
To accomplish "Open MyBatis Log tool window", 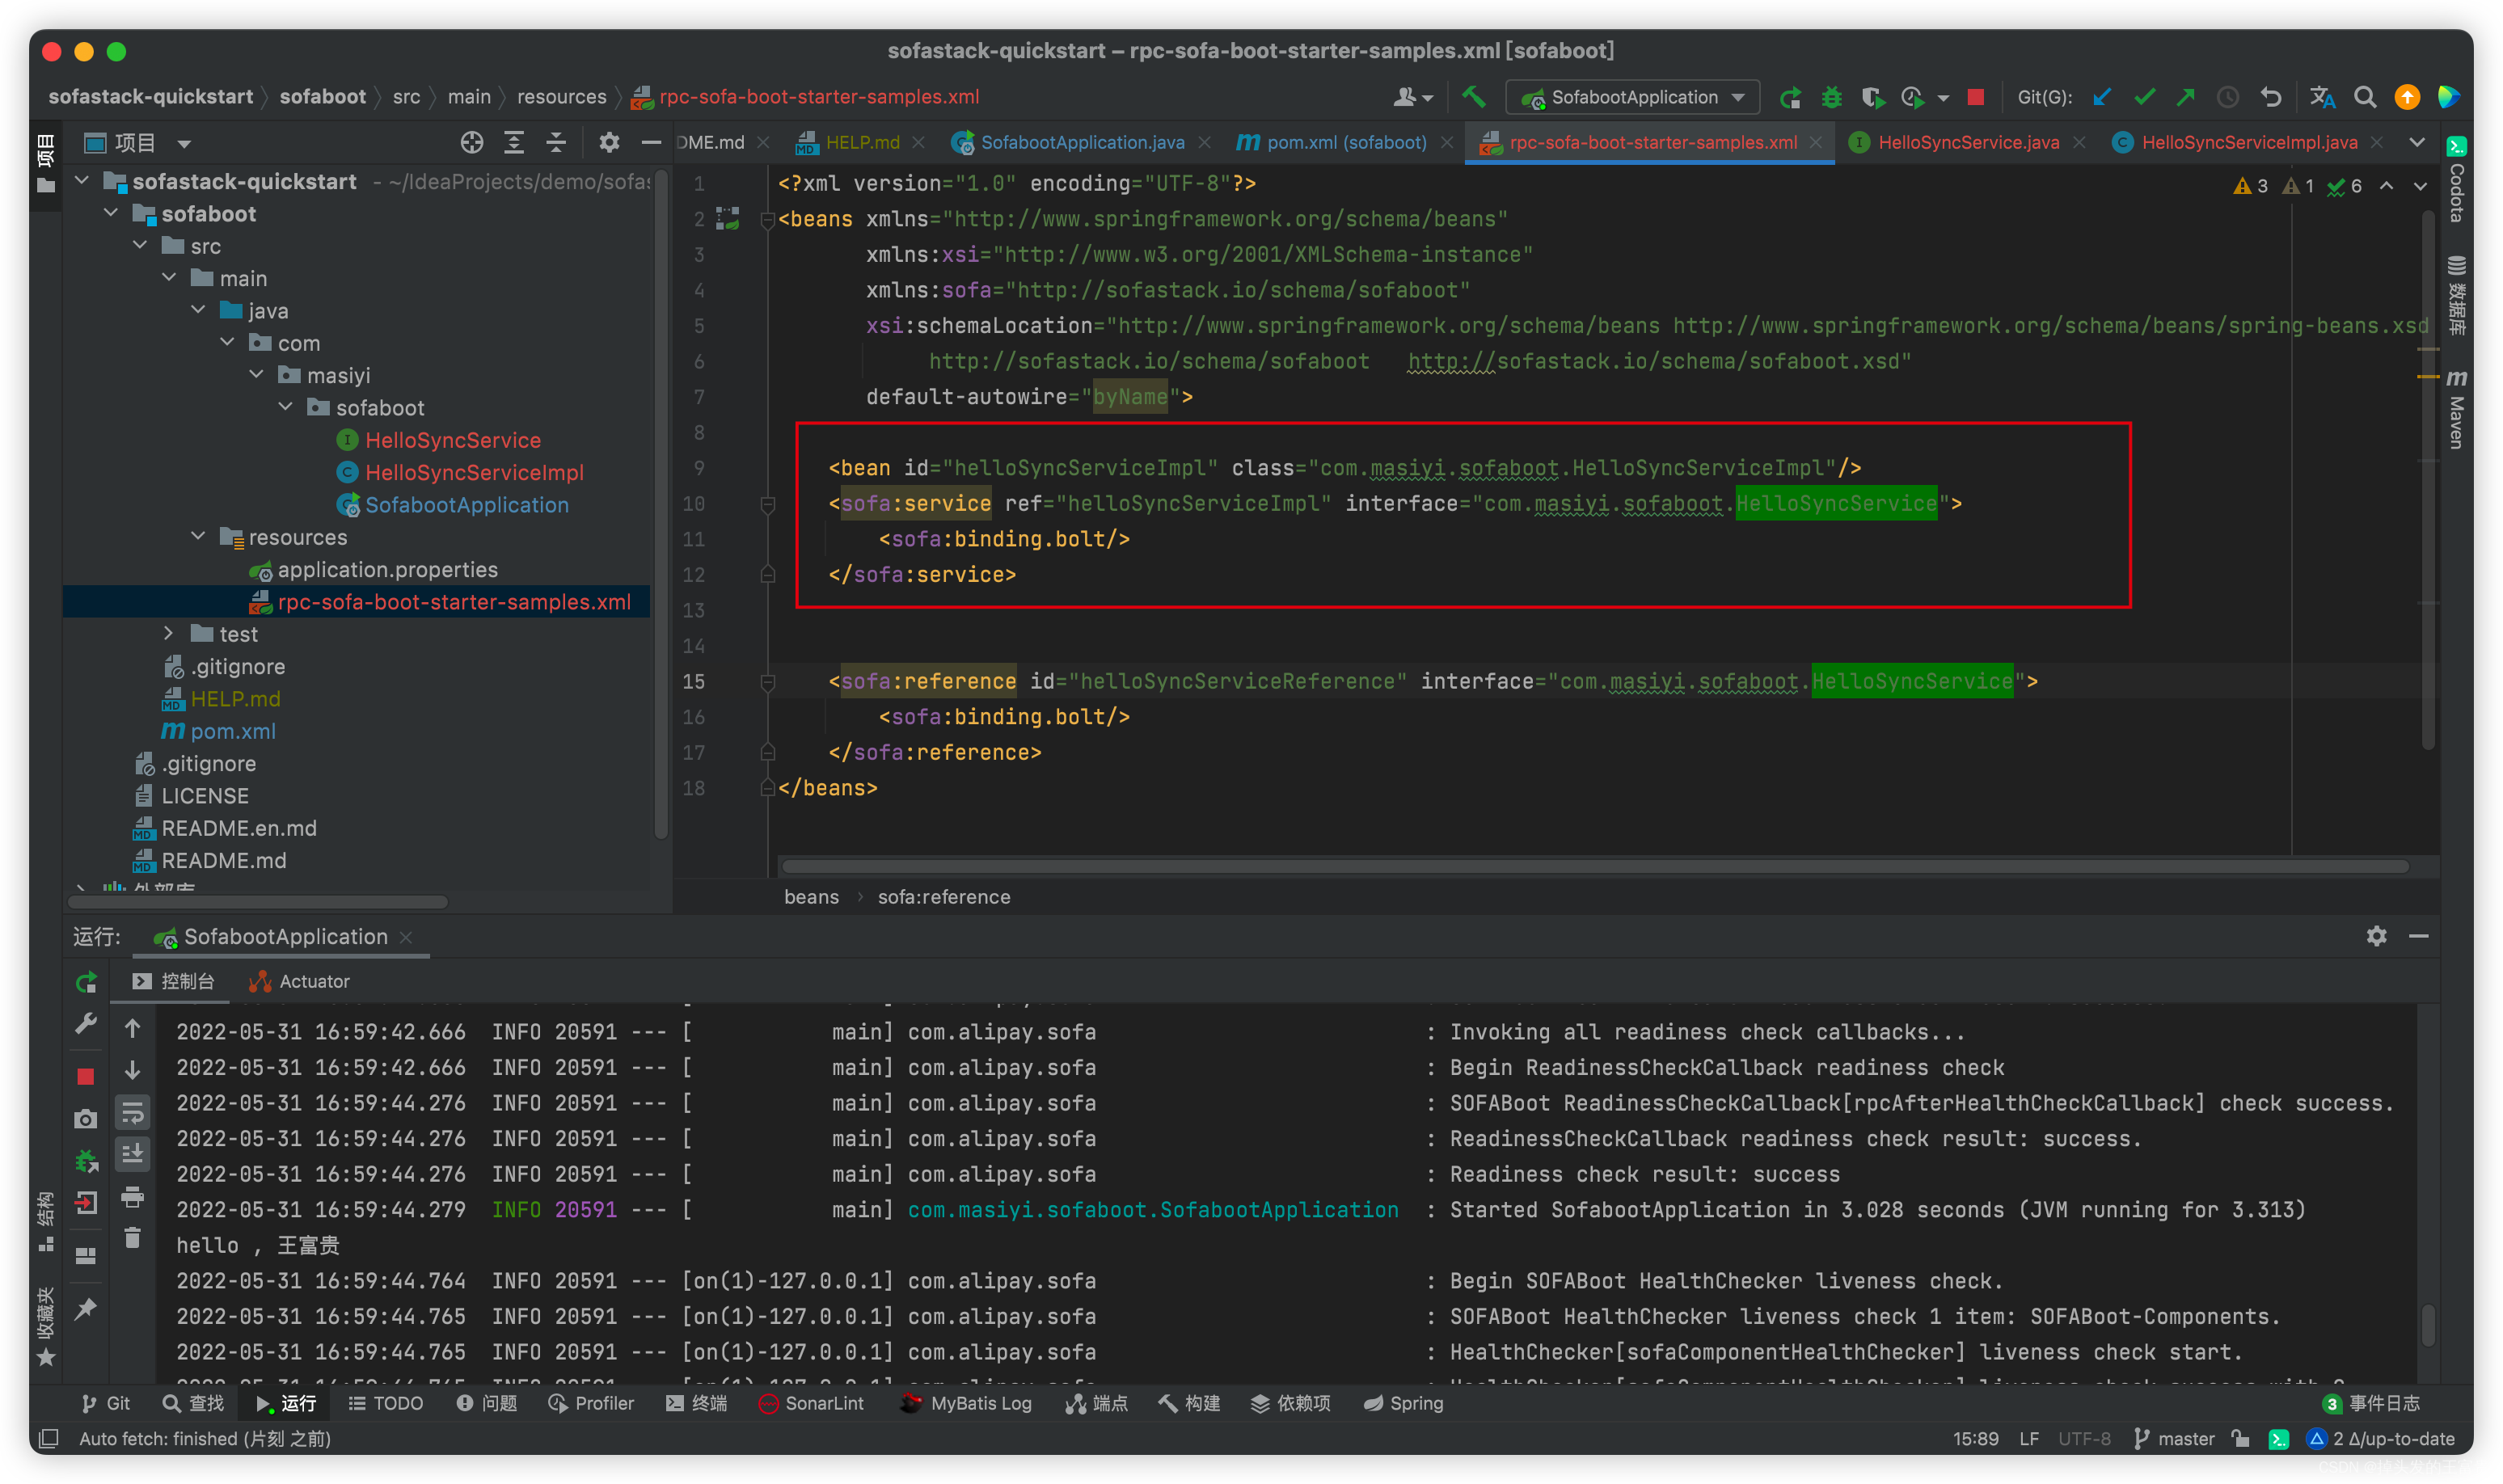I will tap(966, 1402).
